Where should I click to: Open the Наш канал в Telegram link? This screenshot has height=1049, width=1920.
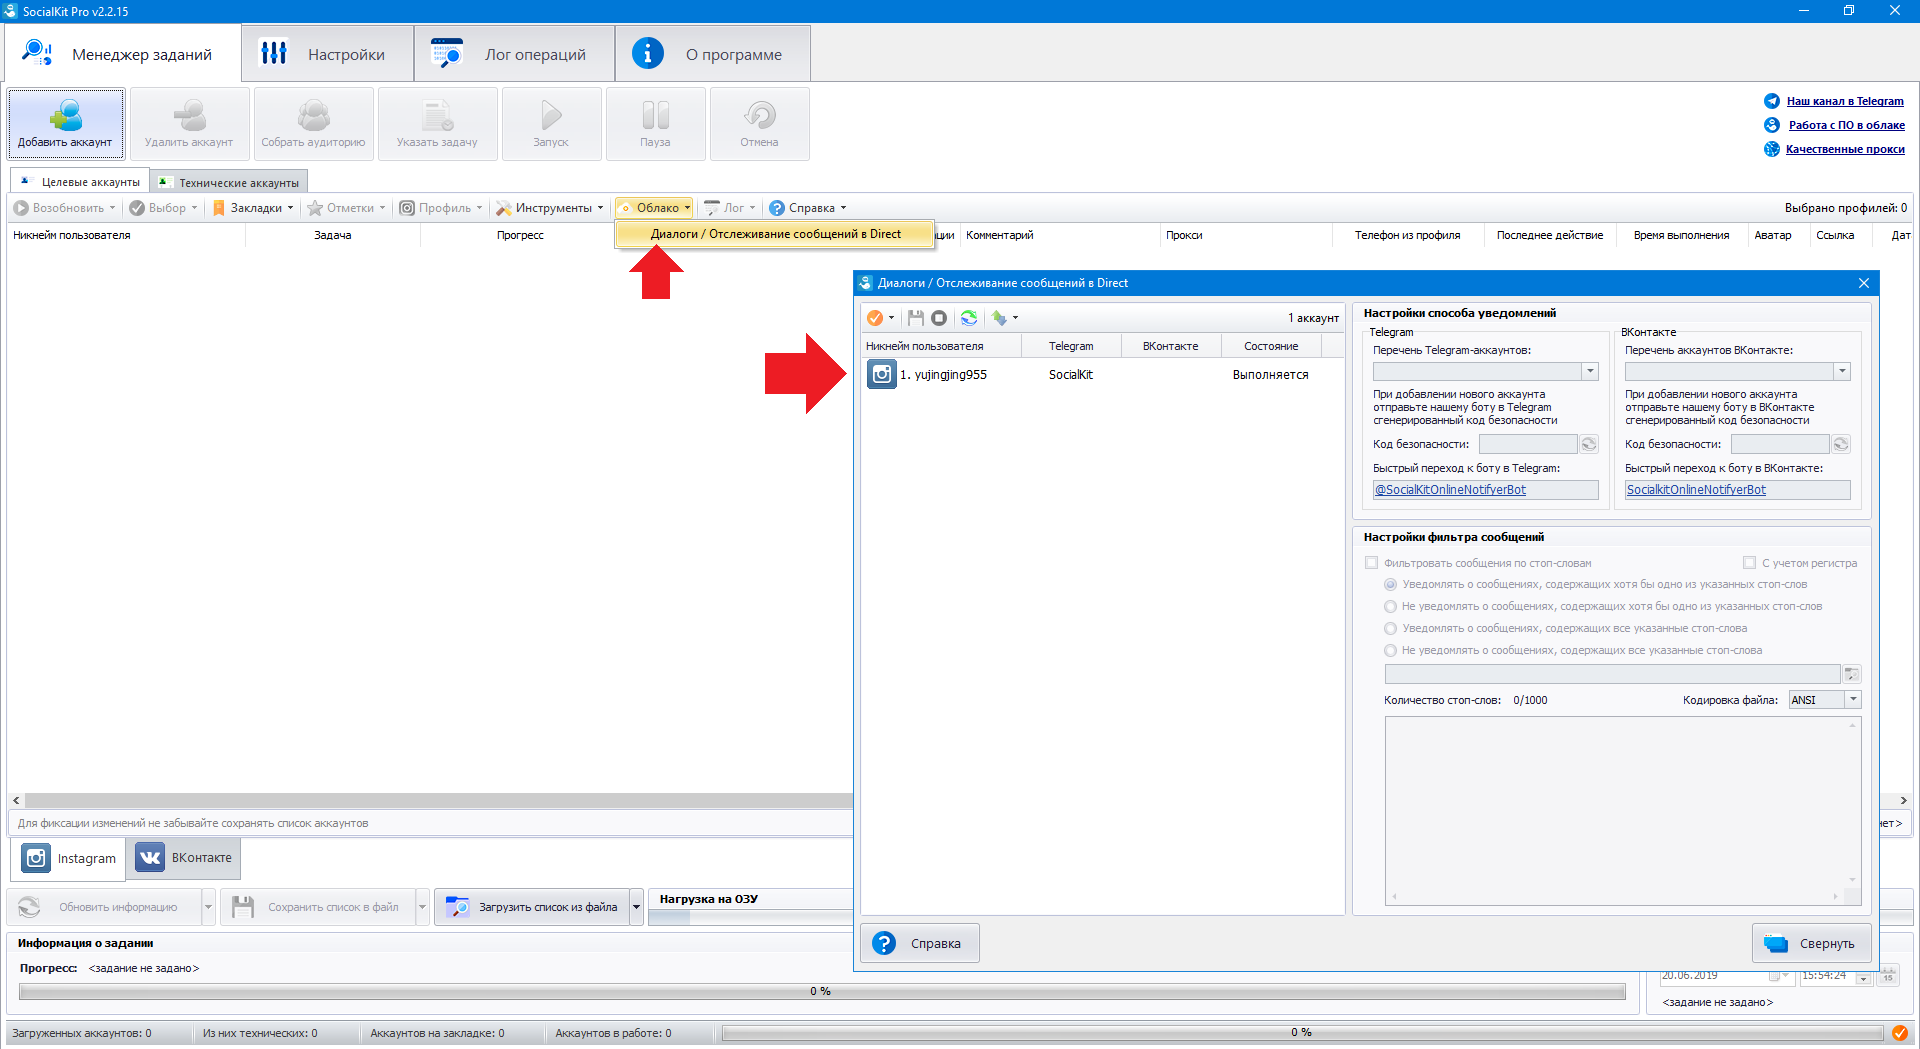click(x=1845, y=101)
